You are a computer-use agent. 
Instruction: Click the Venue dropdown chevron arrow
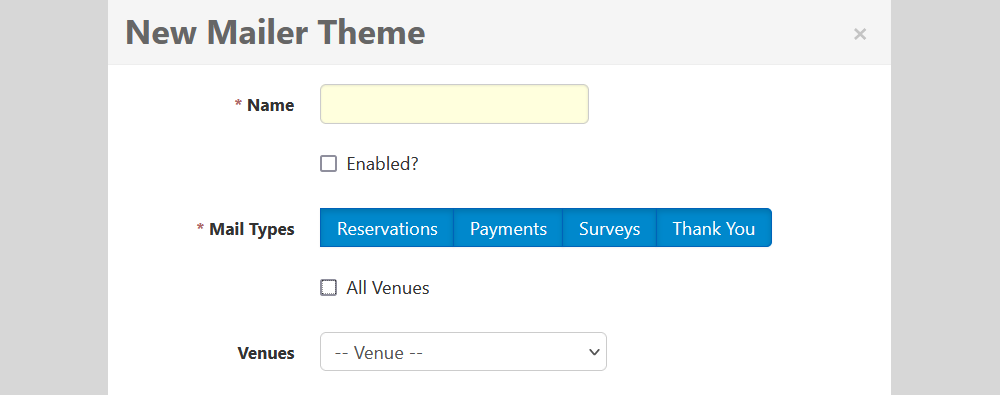click(594, 352)
